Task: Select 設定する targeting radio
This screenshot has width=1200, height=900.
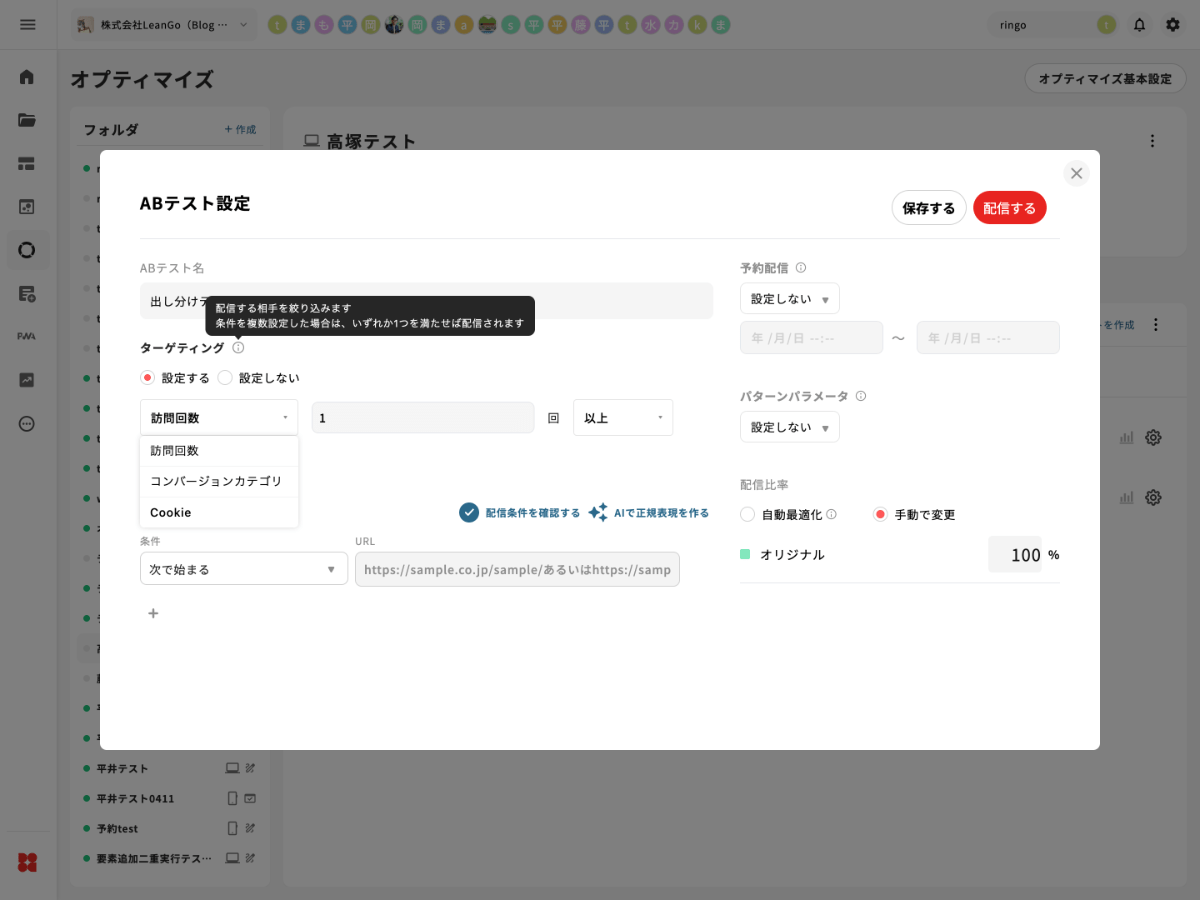Action: click(x=147, y=378)
